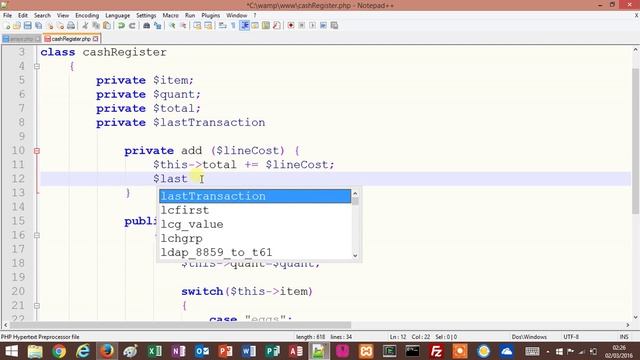640x360 pixels.
Task: Collapse the class block at line 4
Action: point(37,66)
